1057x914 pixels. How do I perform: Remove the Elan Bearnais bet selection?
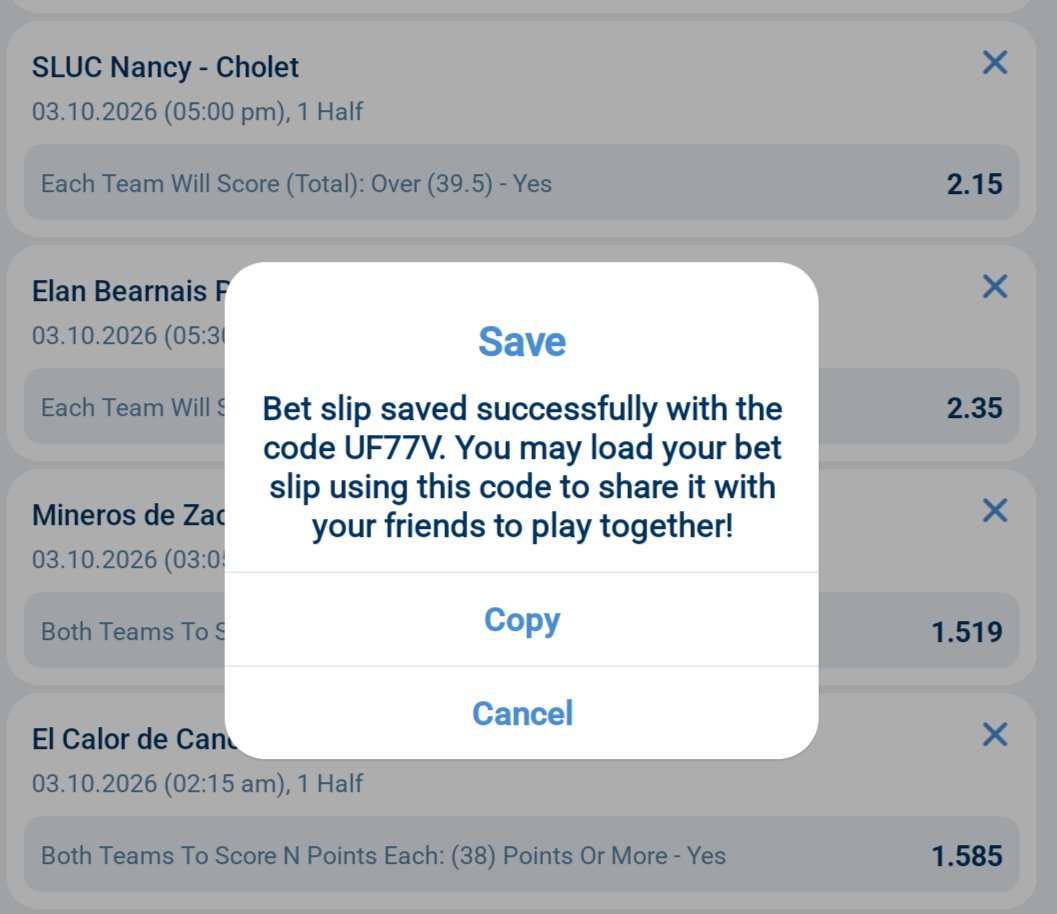point(994,286)
